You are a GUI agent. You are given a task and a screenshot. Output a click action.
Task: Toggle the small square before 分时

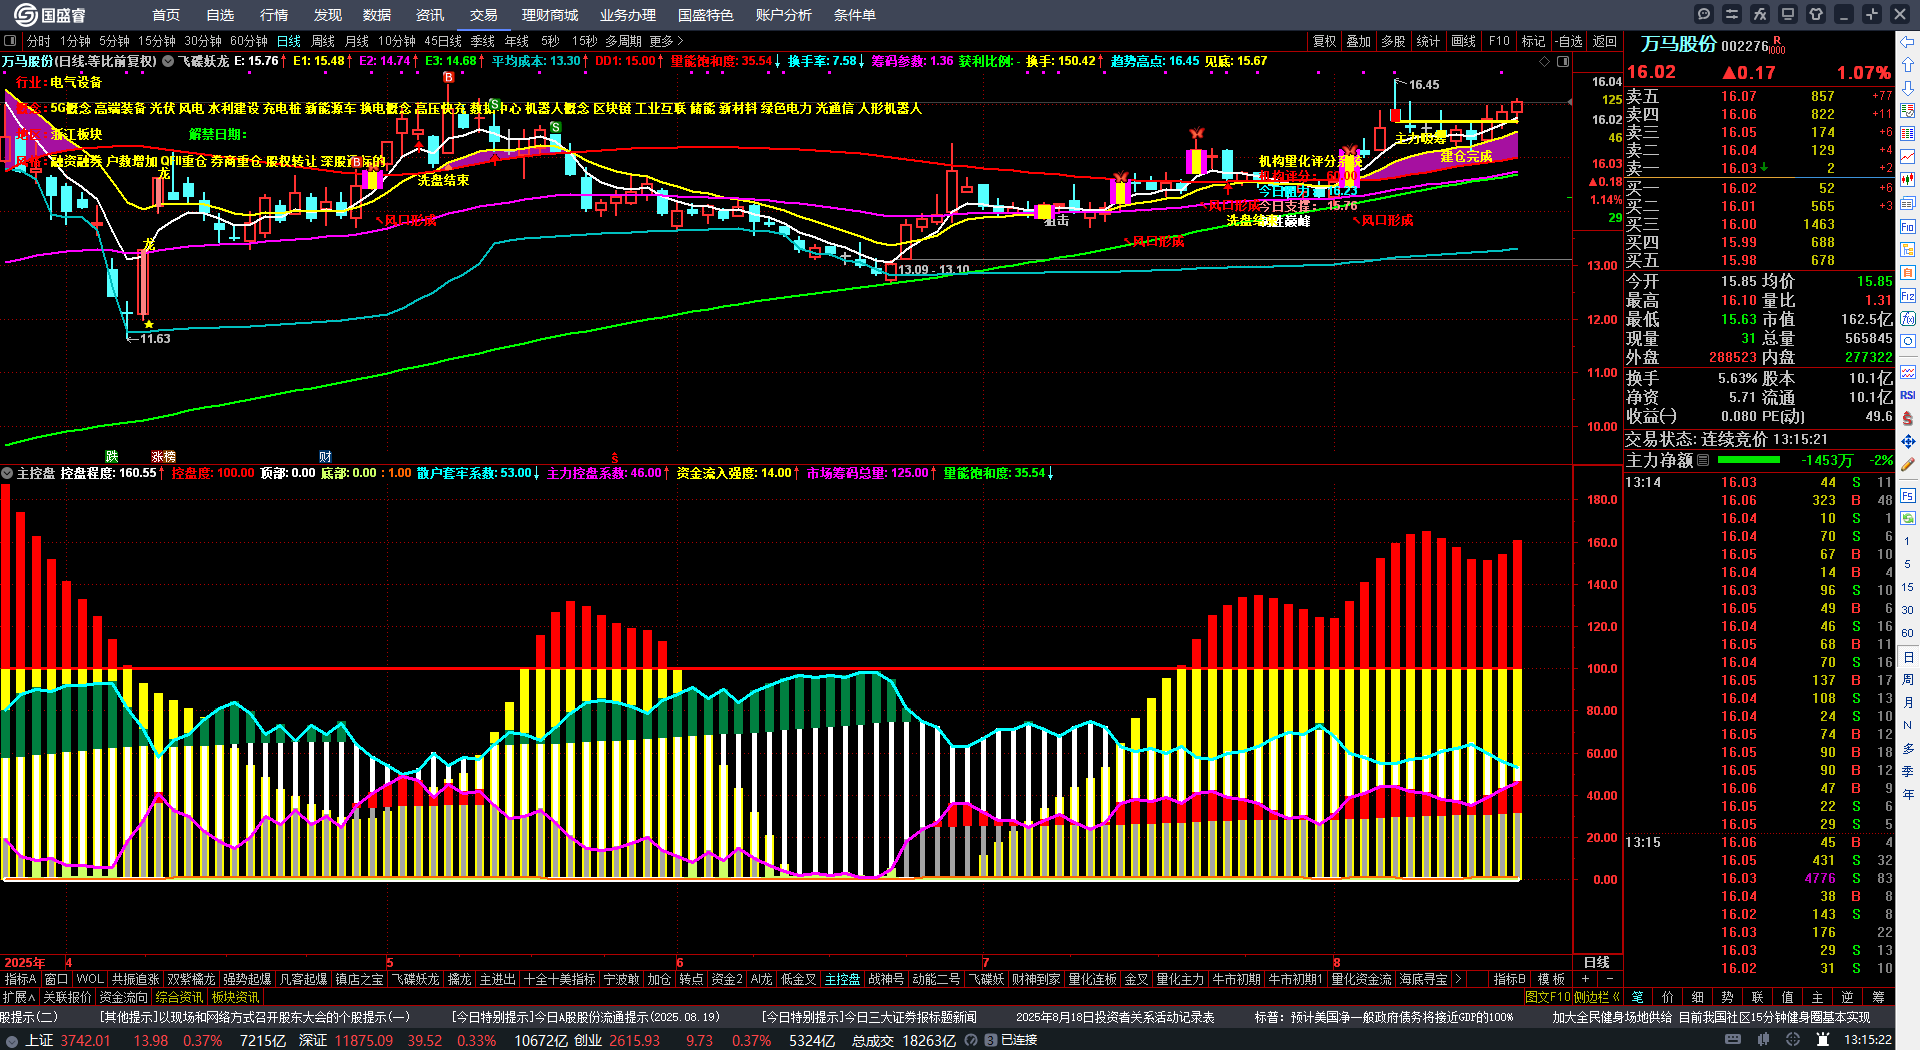[10, 41]
